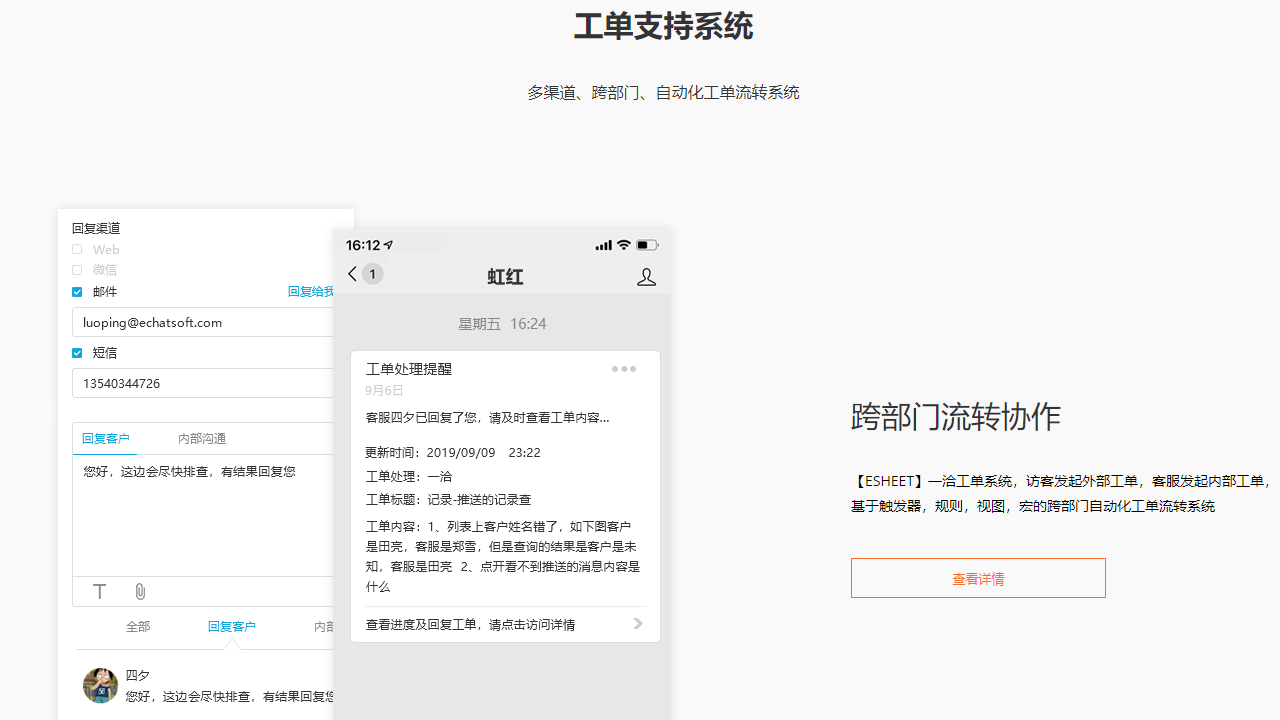
Task: Click the battery icon in phone status bar
Action: click(x=646, y=244)
